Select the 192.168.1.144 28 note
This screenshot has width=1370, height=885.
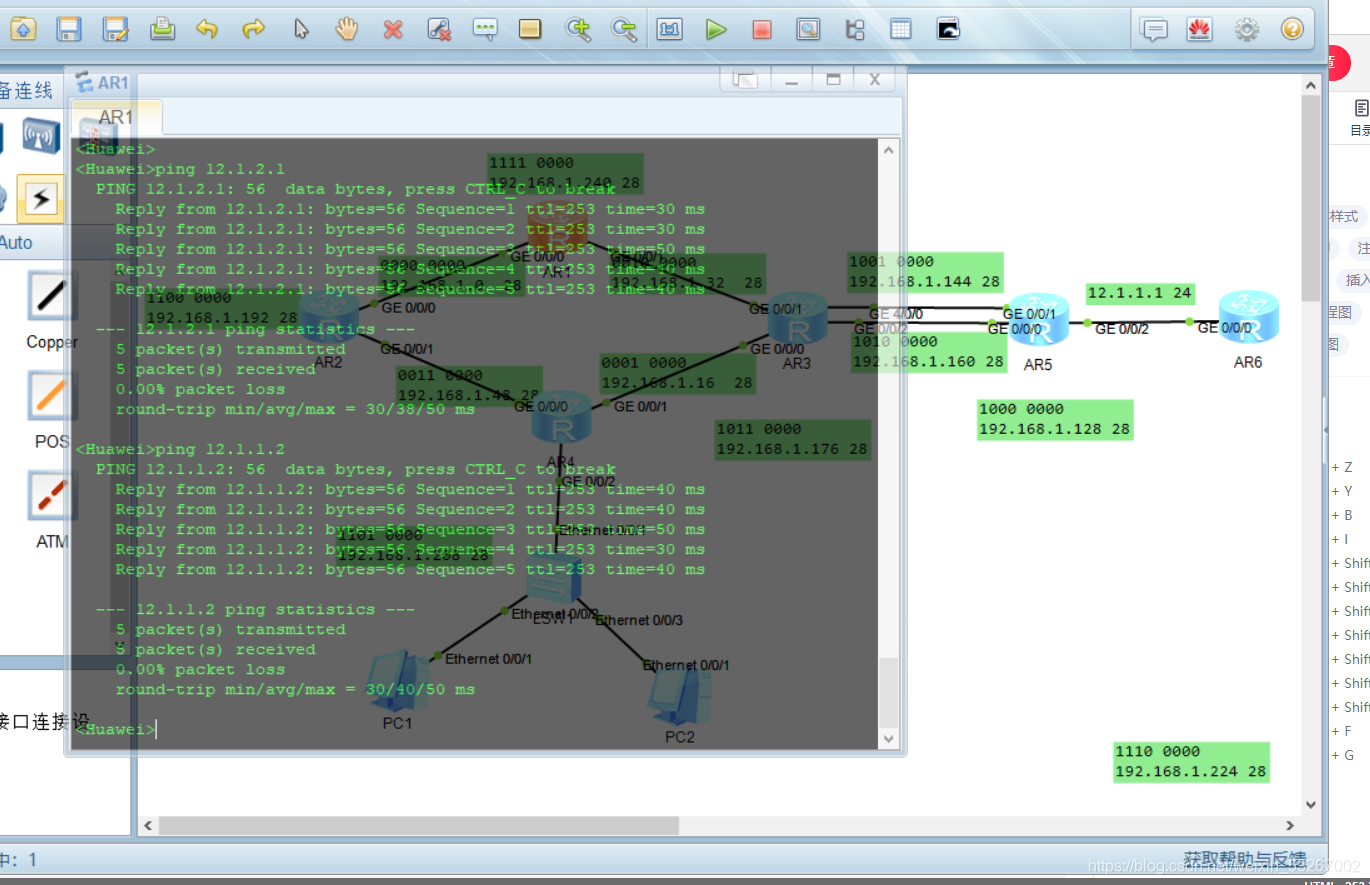pos(925,272)
